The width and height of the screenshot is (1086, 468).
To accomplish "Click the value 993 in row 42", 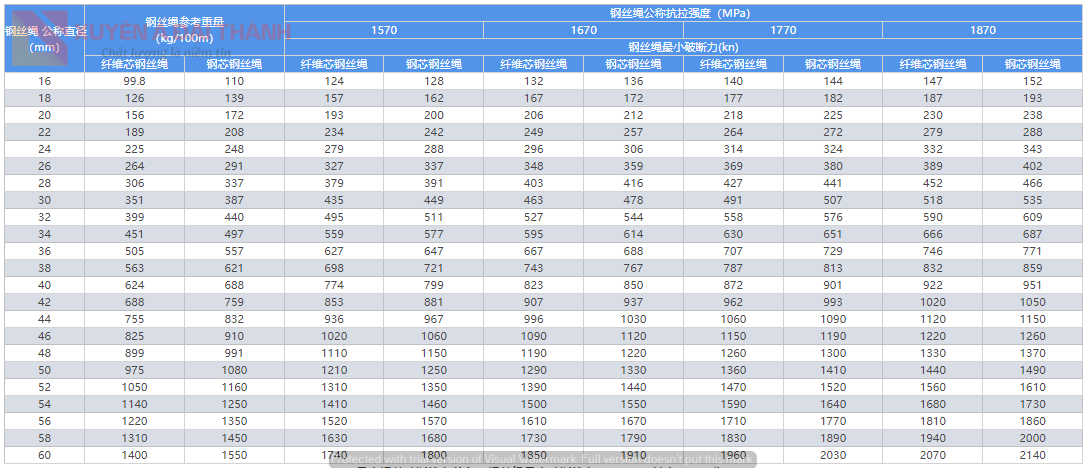I will click(x=833, y=302).
